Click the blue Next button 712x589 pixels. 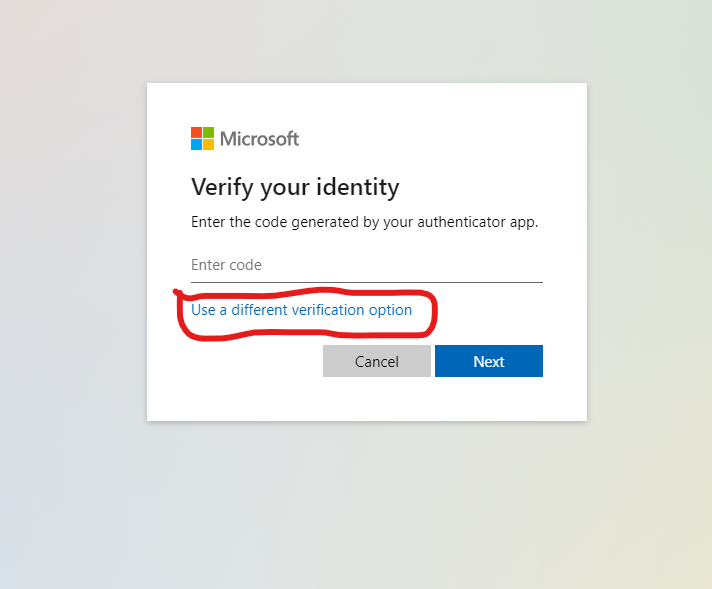click(489, 361)
